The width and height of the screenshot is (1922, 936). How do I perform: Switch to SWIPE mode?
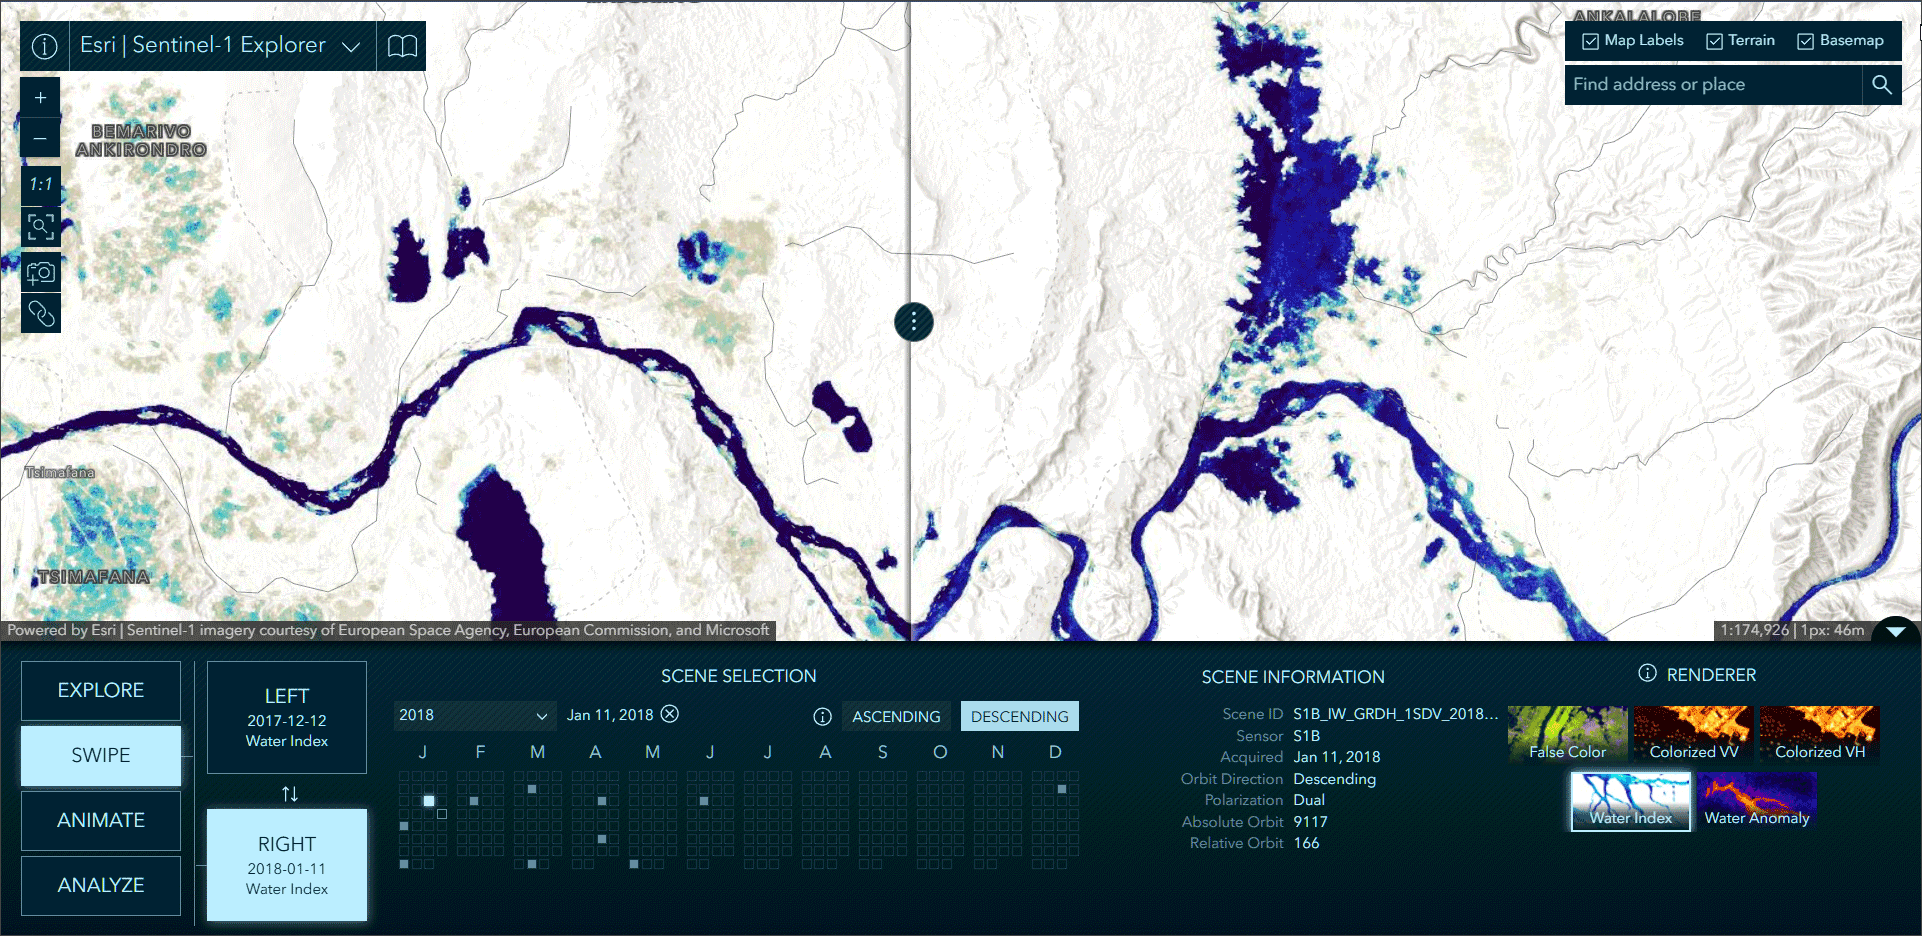tap(101, 755)
